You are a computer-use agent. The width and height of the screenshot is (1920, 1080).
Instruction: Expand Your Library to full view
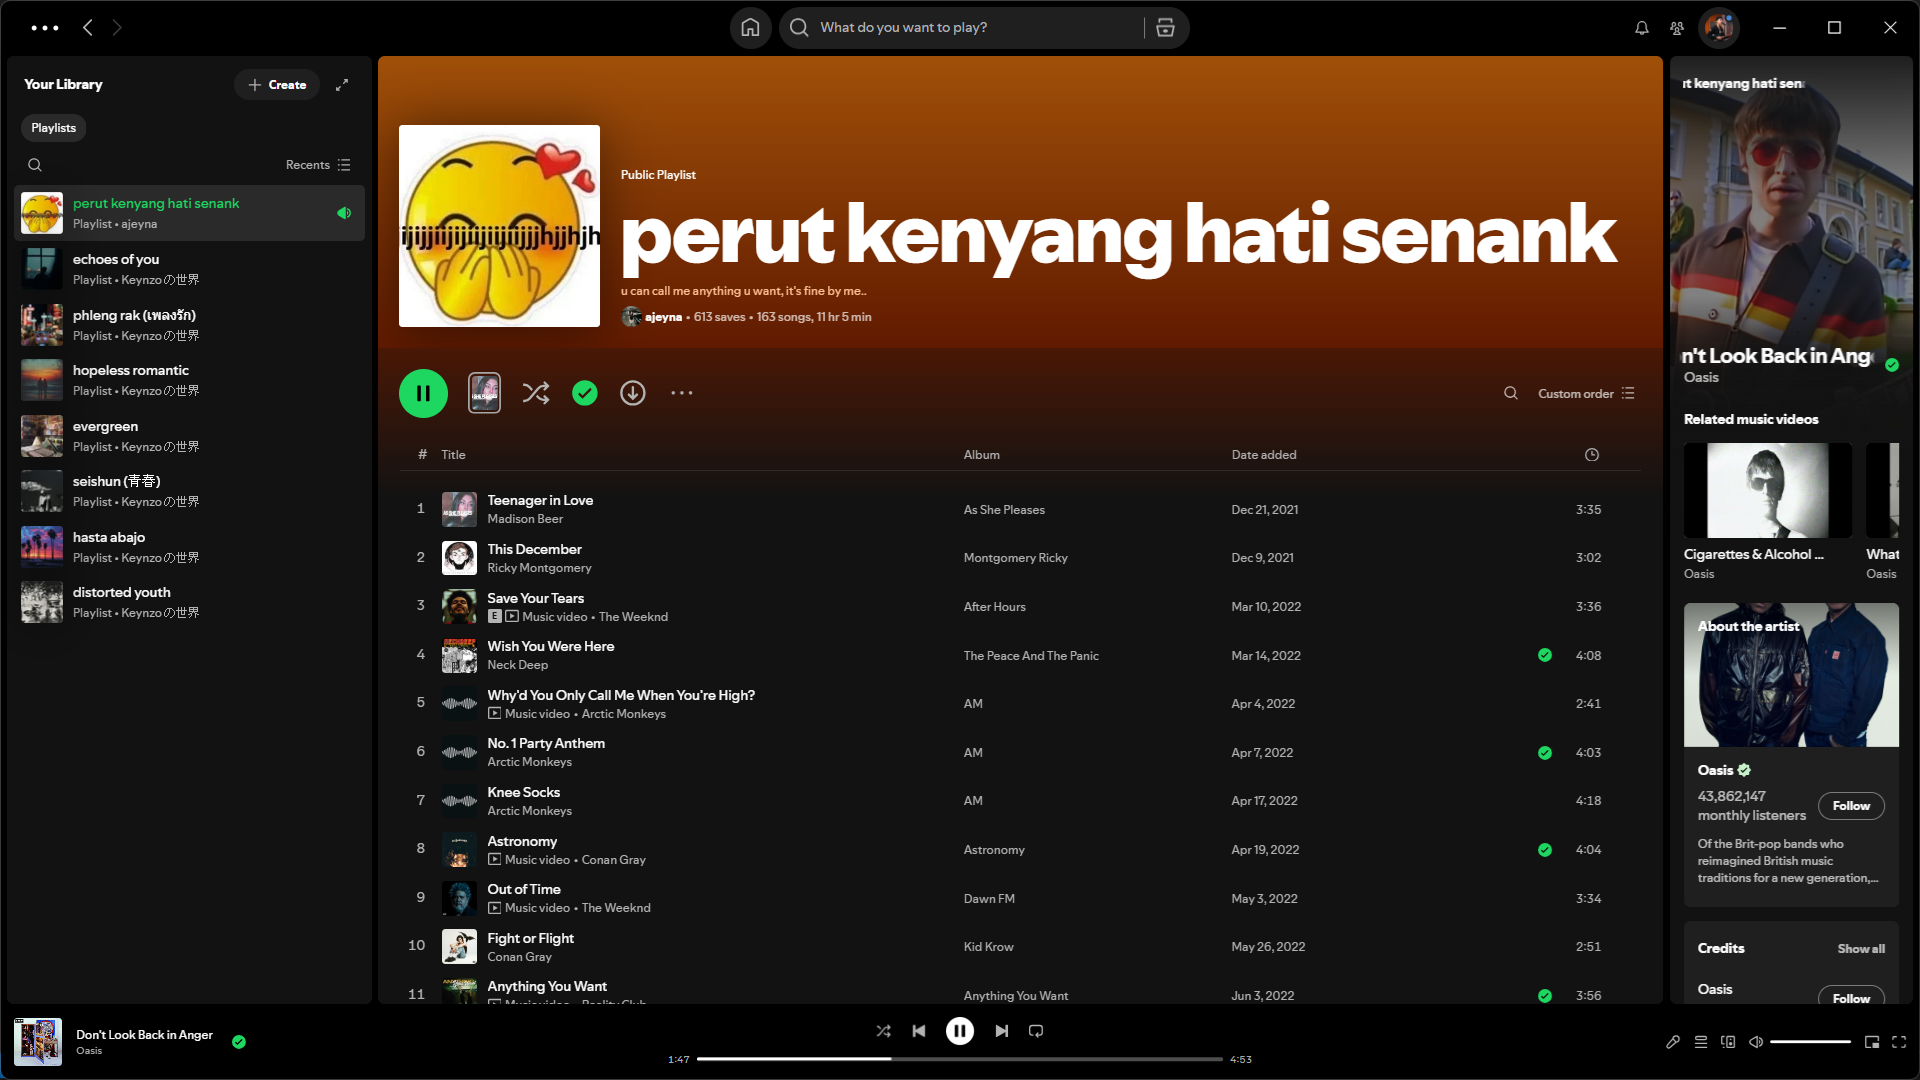point(342,85)
